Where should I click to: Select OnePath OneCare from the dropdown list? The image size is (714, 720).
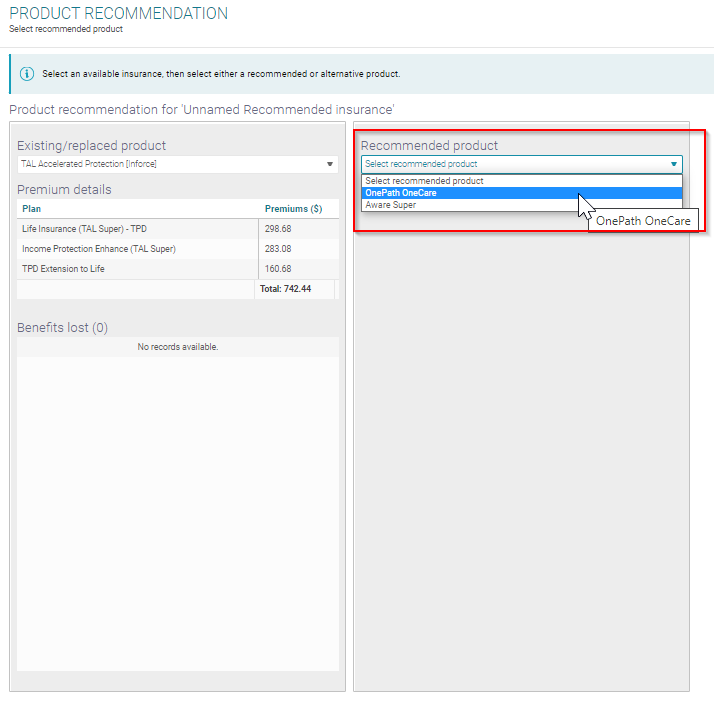coord(522,193)
